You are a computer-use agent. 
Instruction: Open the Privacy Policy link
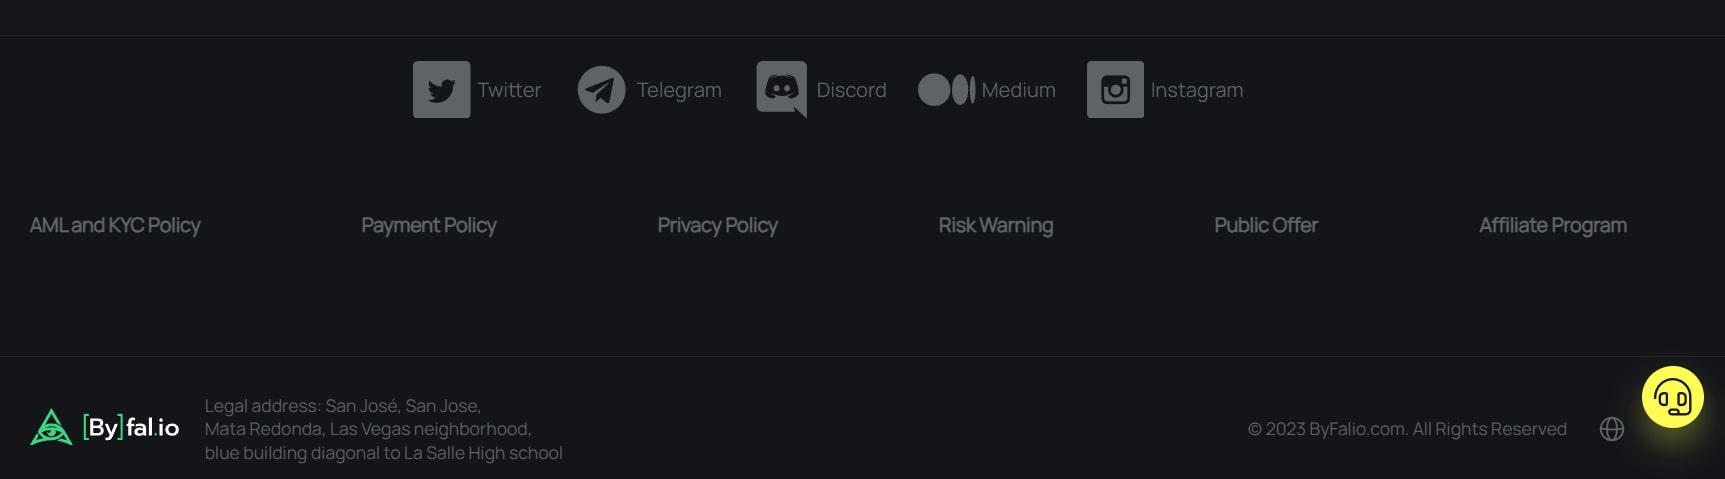[x=717, y=226]
